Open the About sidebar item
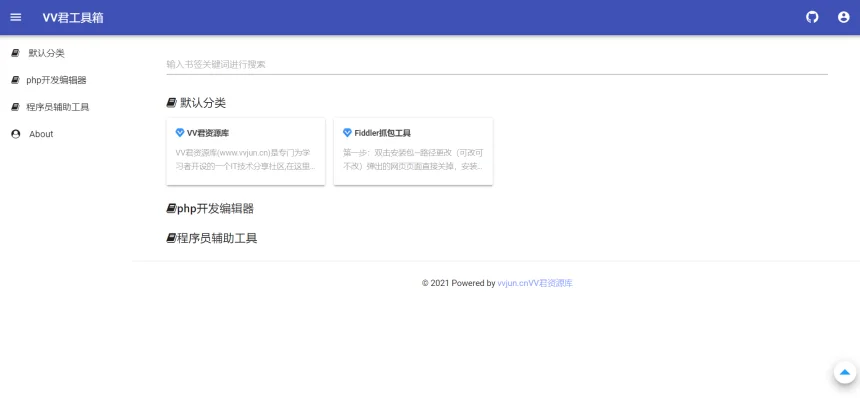 point(41,134)
